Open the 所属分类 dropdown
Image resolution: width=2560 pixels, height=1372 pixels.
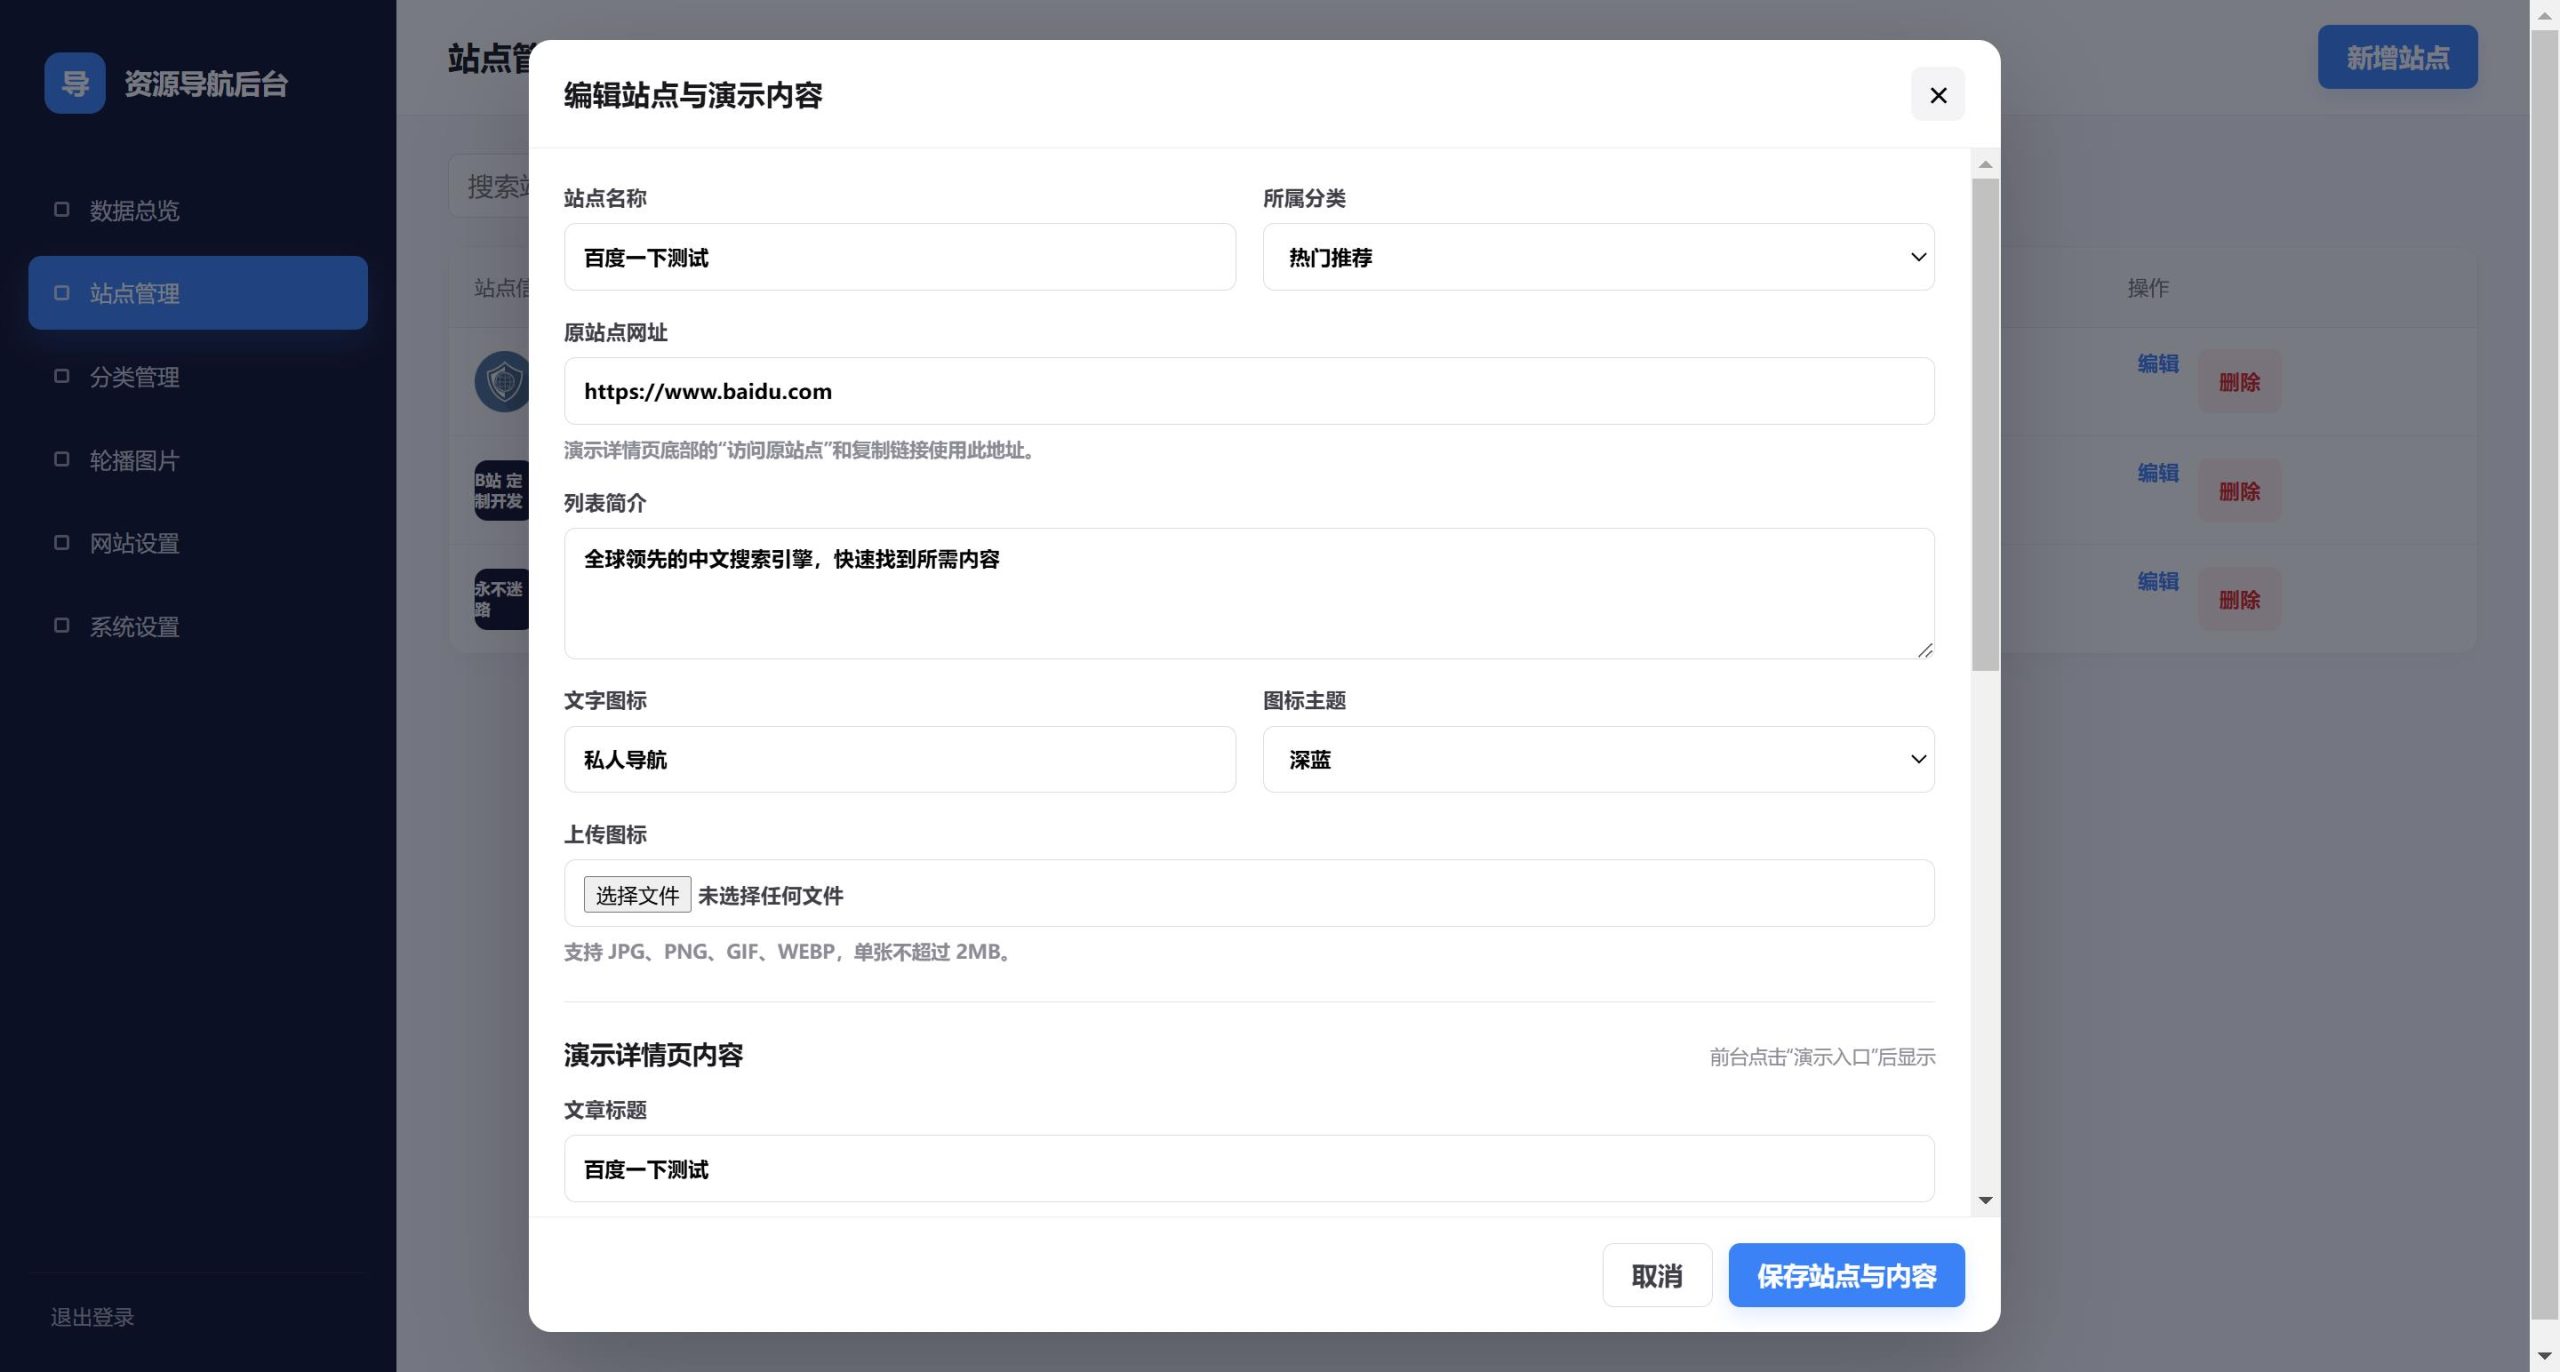[1598, 257]
